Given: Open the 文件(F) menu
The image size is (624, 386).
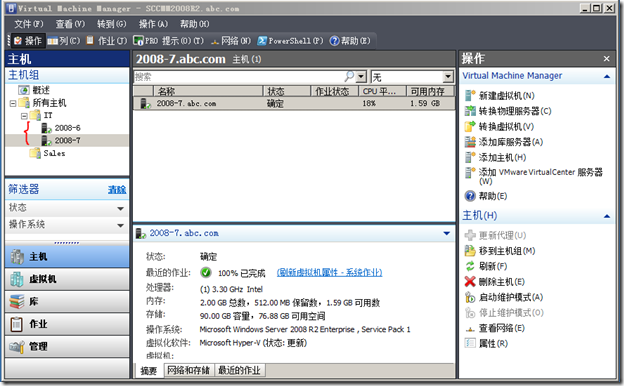Looking at the screenshot, I should (x=28, y=24).
